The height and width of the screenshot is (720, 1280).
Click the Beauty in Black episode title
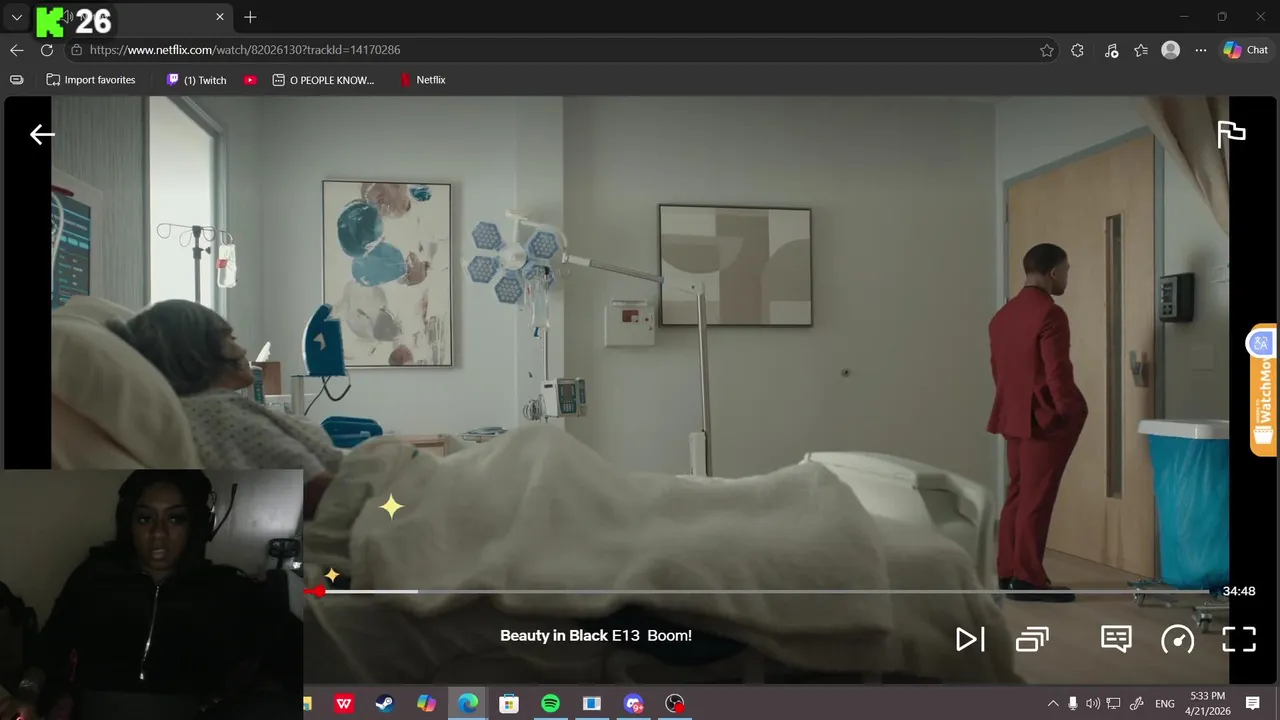tap(596, 635)
